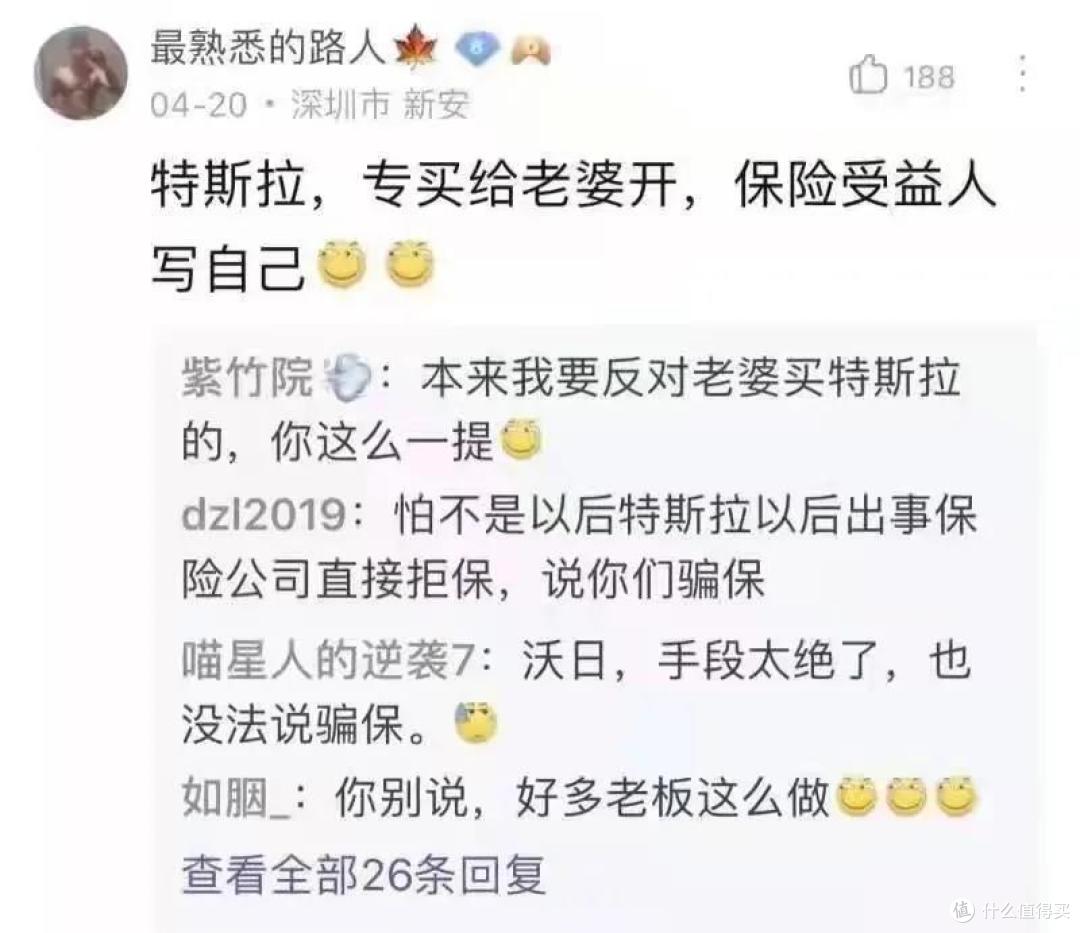Viewport: 1080px width, 933px height.
Task: Open the three-dot more options menu
Action: (1023, 74)
